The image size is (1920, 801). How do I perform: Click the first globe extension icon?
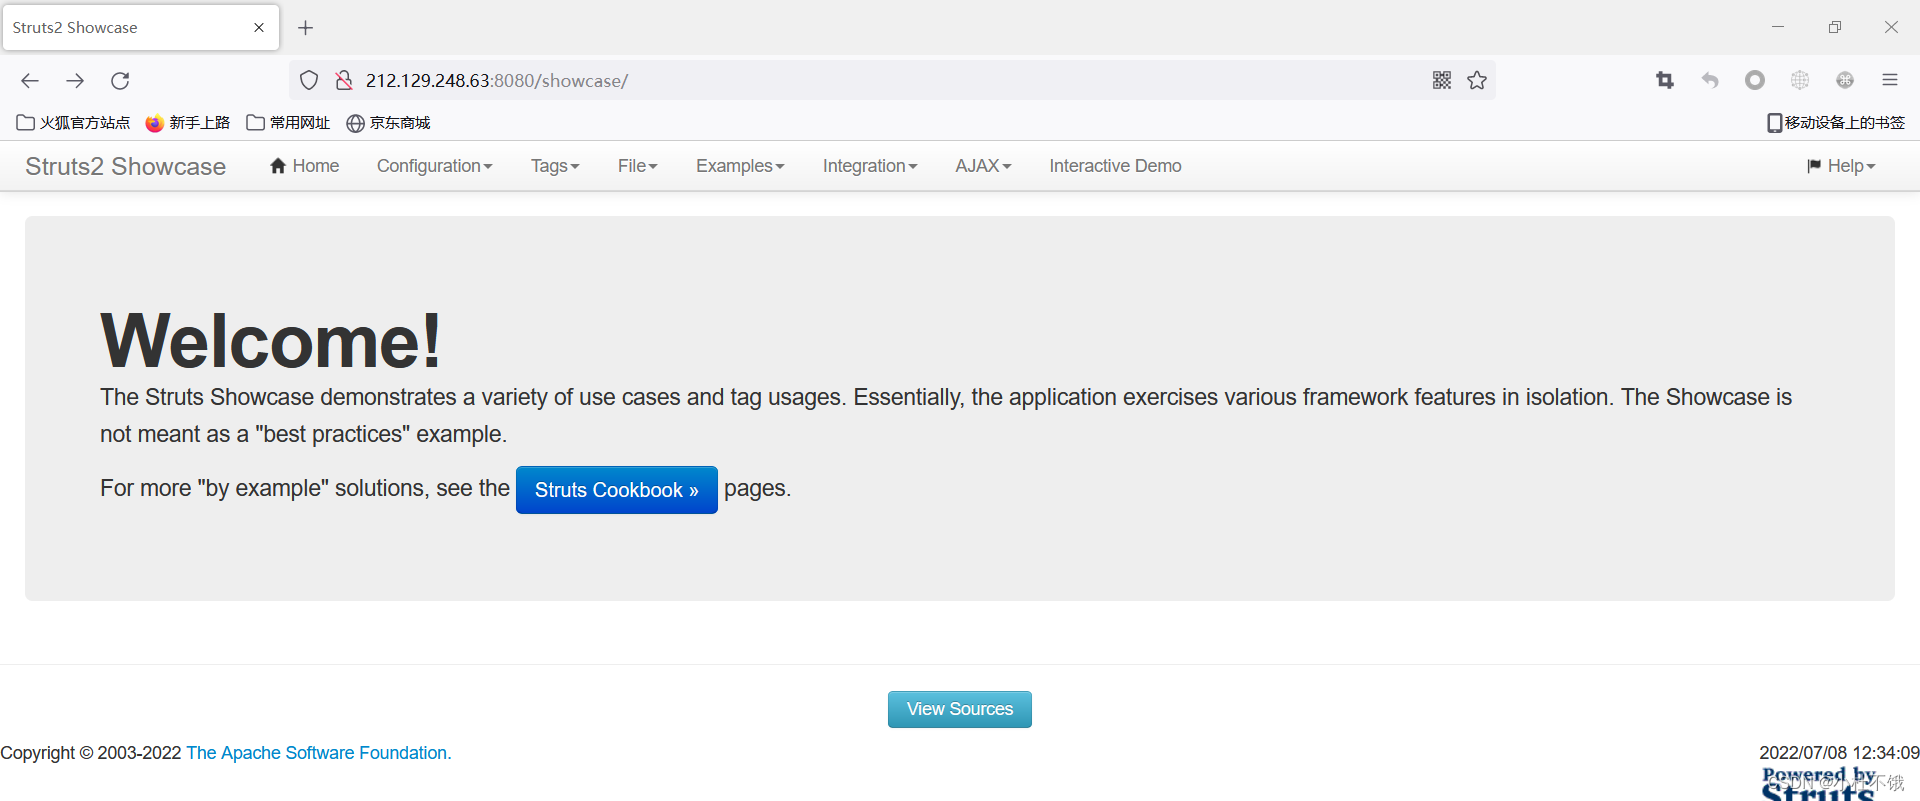[1800, 81]
